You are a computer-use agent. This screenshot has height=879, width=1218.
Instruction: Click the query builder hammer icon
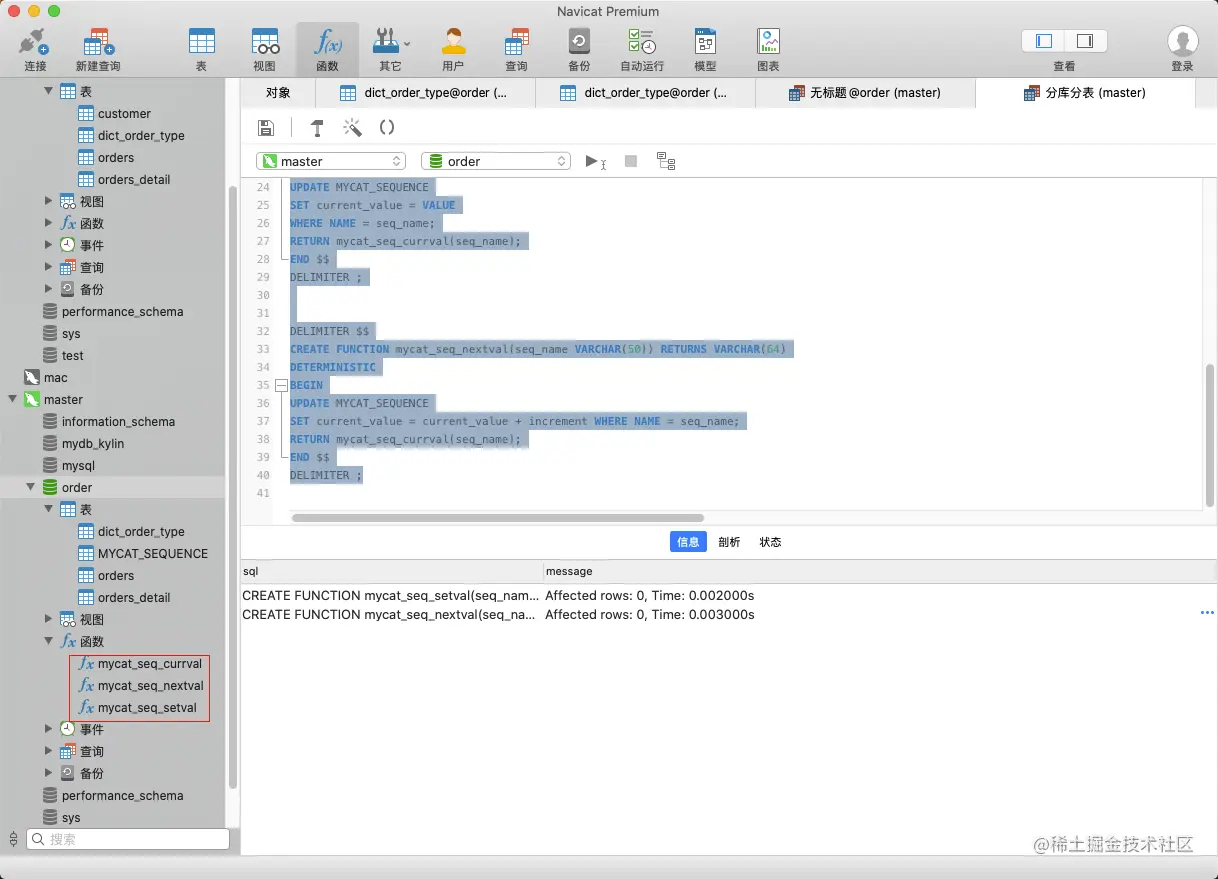click(x=317, y=127)
